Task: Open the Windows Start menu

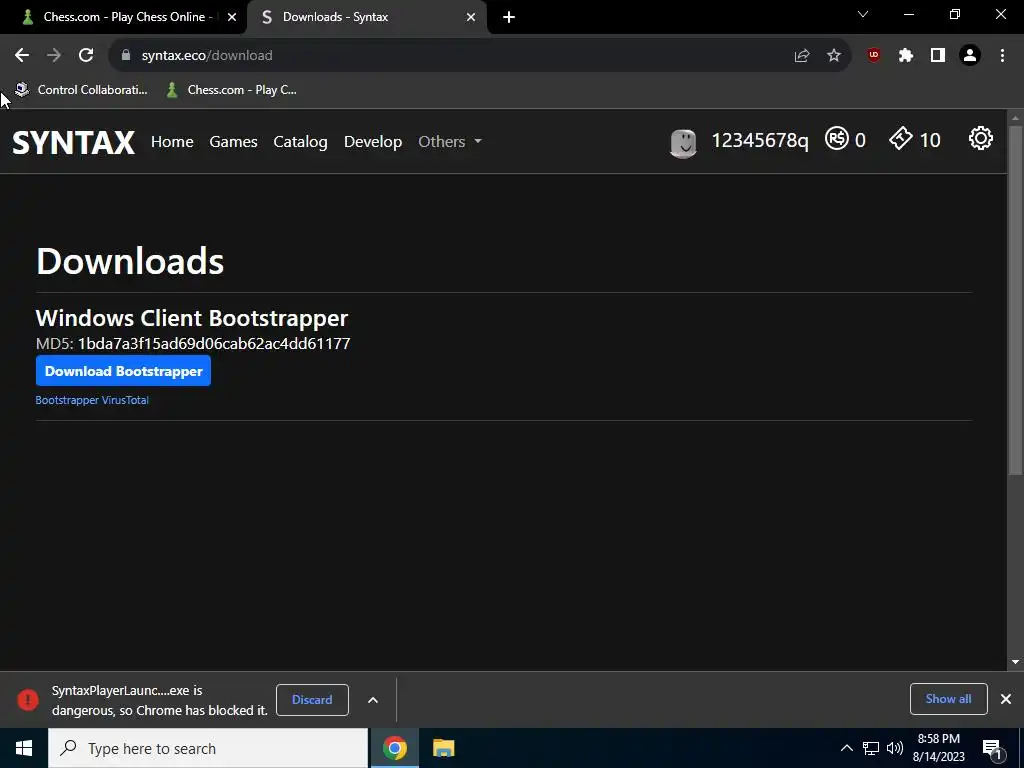Action: pyautogui.click(x=24, y=748)
